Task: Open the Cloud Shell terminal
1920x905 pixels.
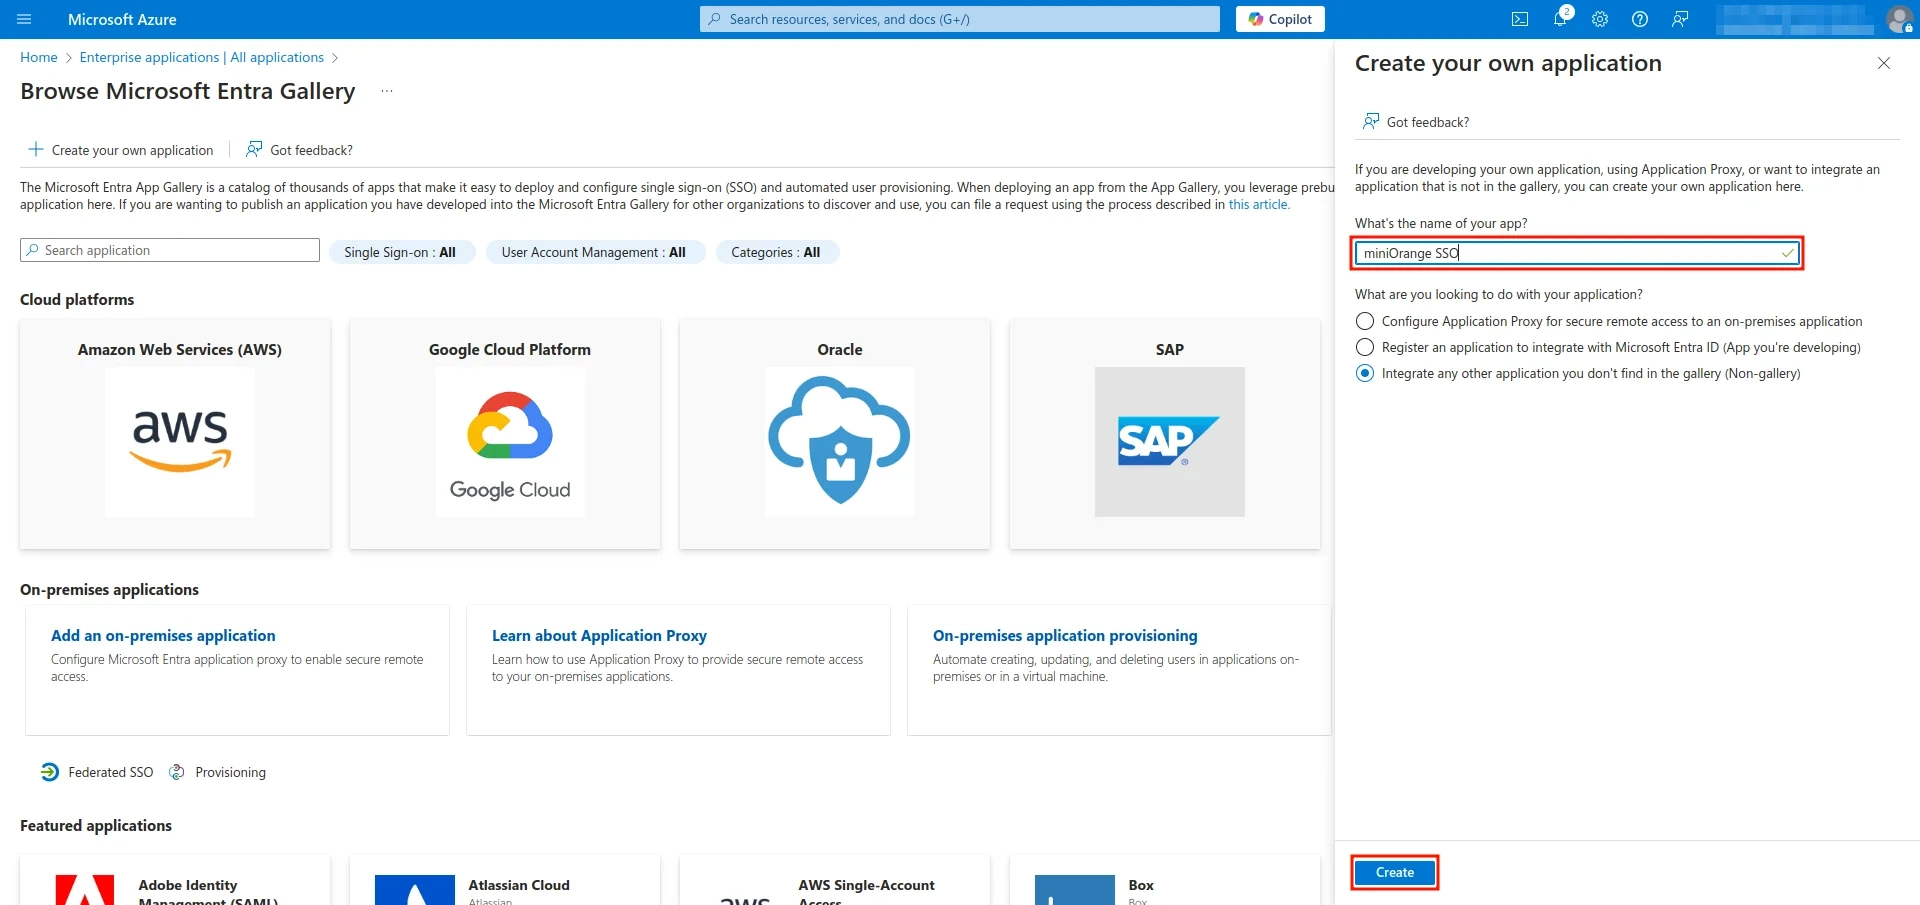Action: [x=1521, y=19]
